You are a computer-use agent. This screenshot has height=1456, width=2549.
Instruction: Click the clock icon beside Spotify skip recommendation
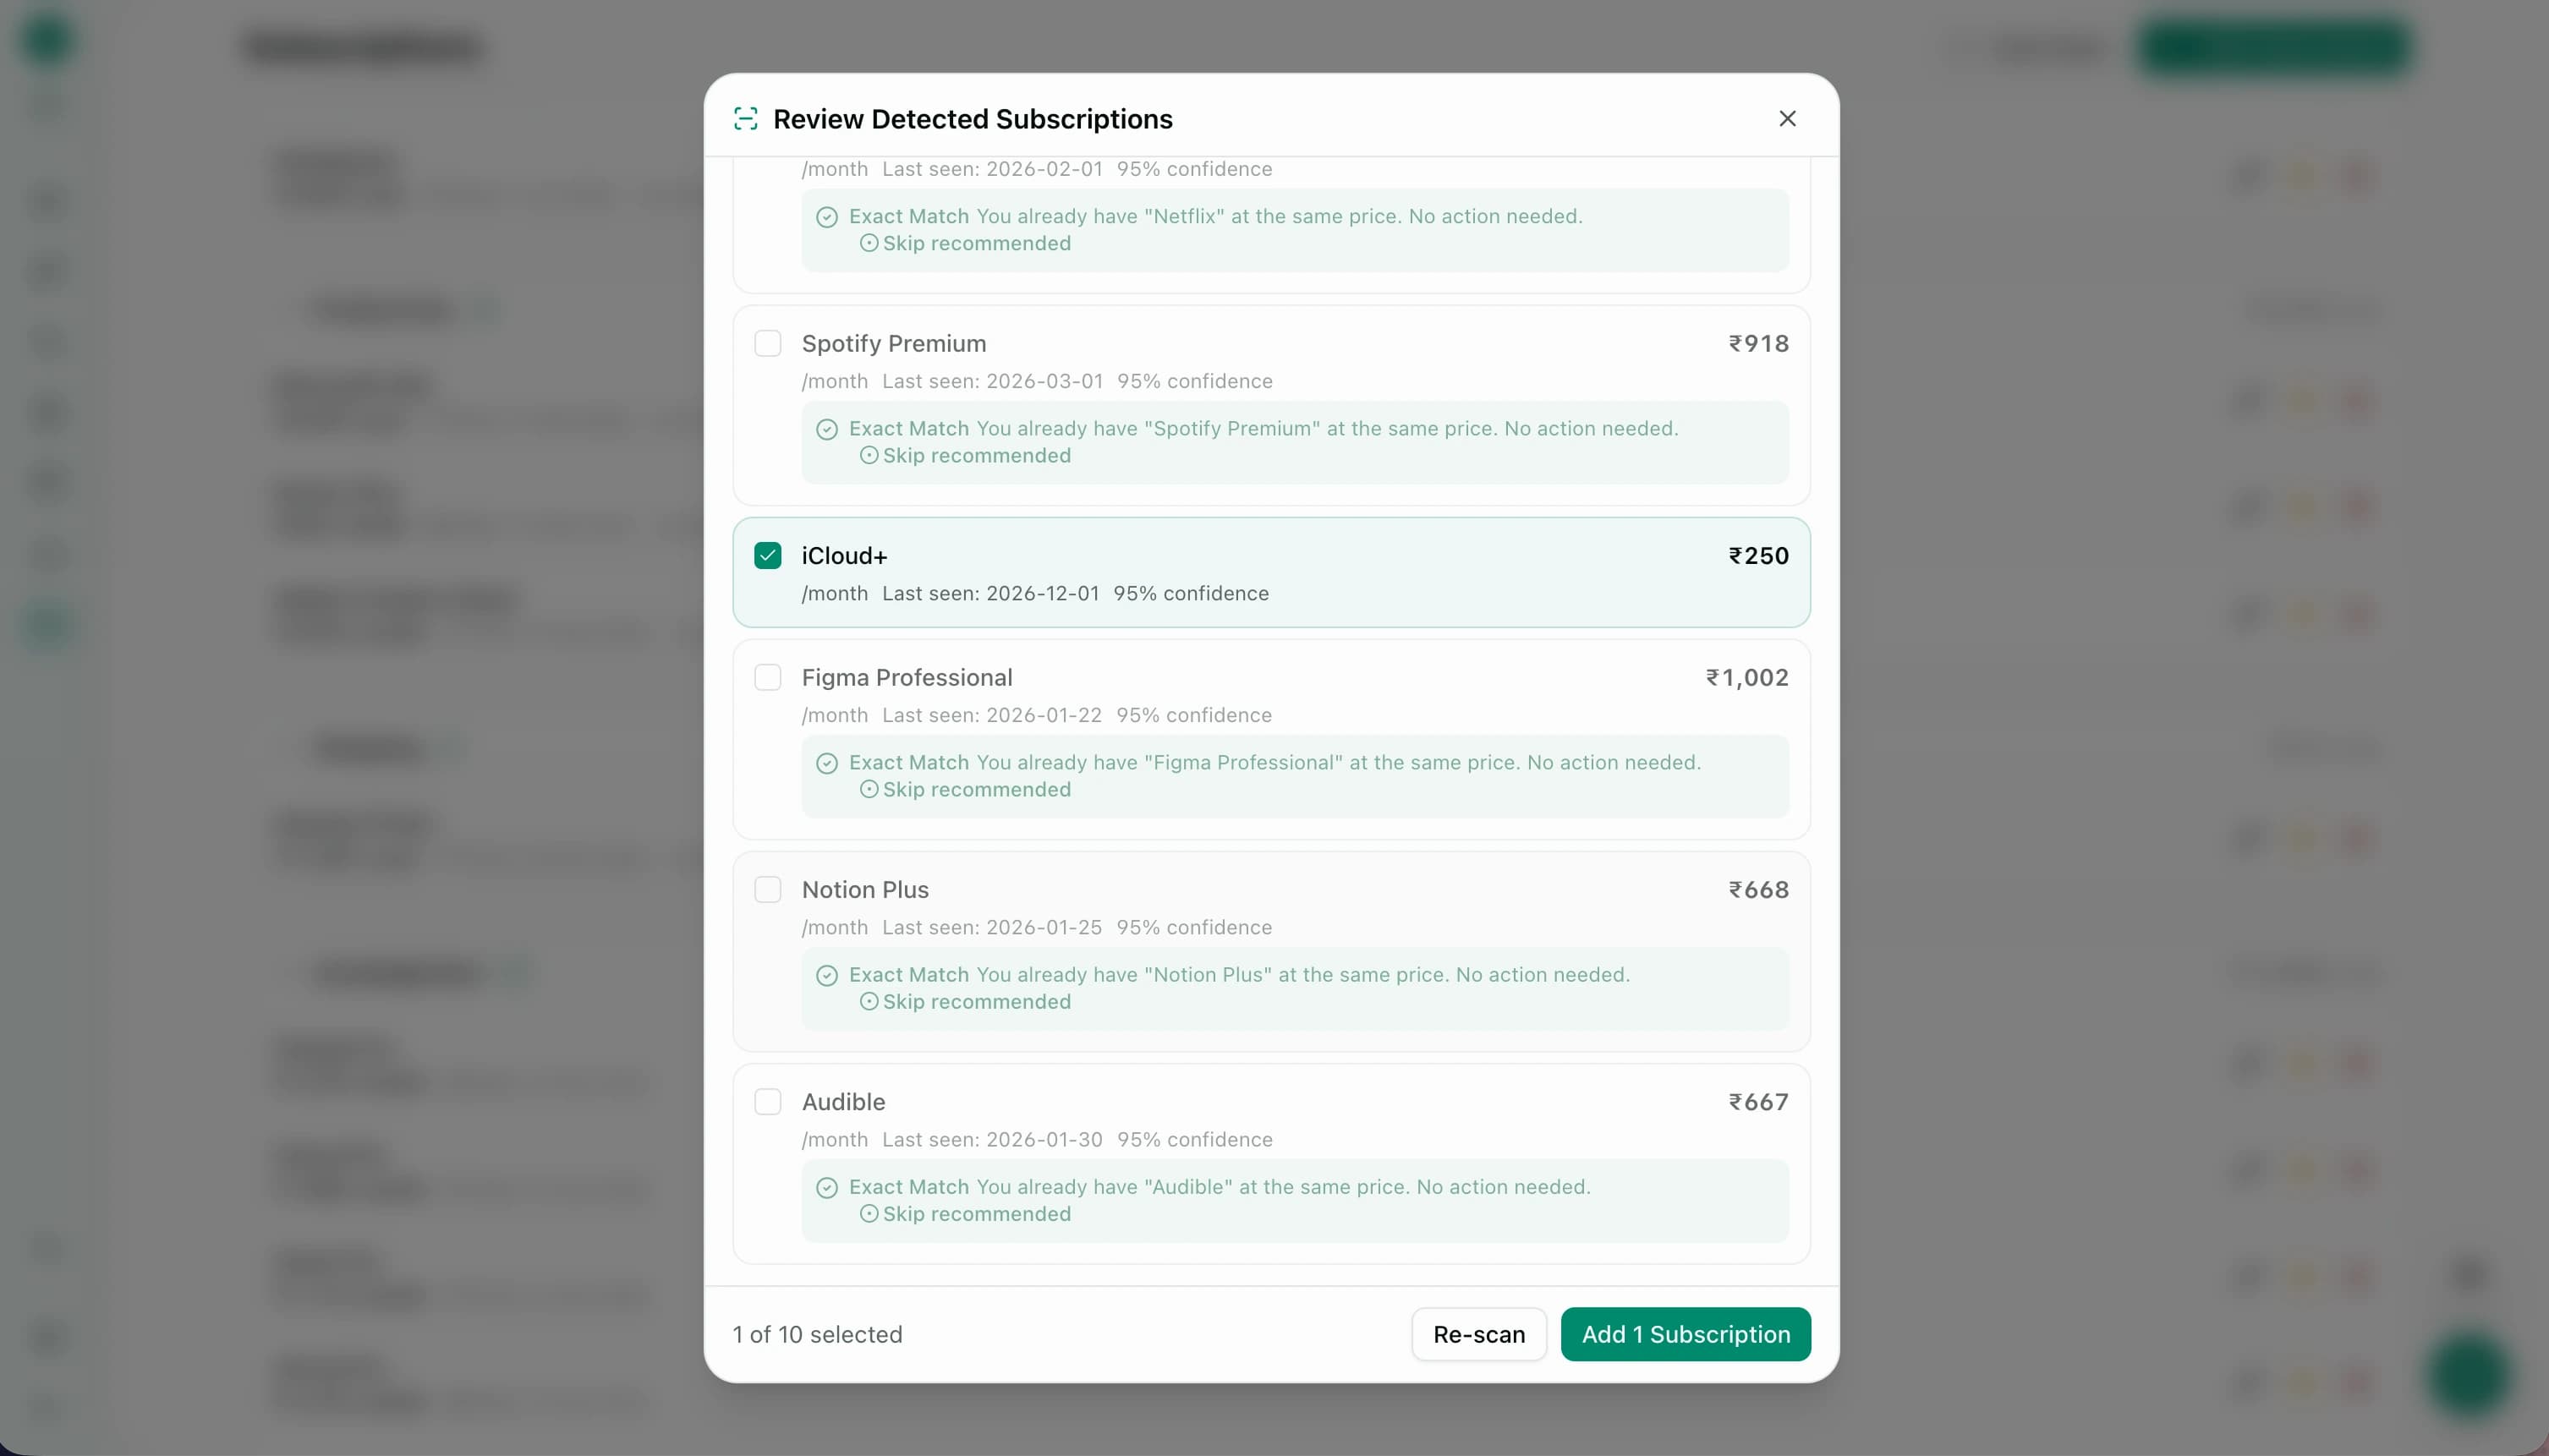coord(868,455)
